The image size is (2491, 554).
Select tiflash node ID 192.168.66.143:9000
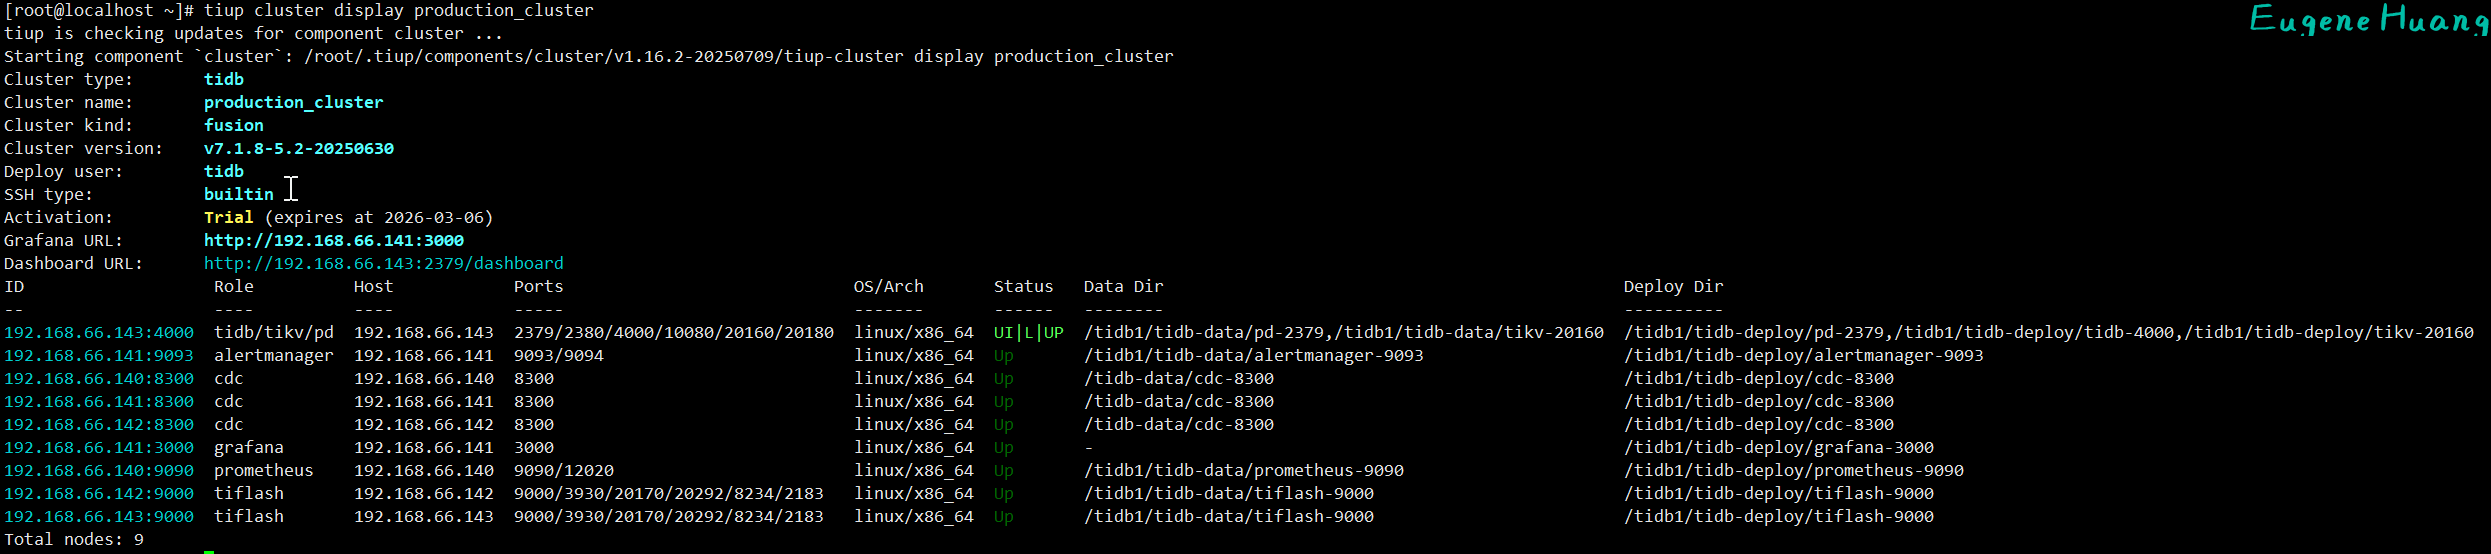[x=99, y=517]
